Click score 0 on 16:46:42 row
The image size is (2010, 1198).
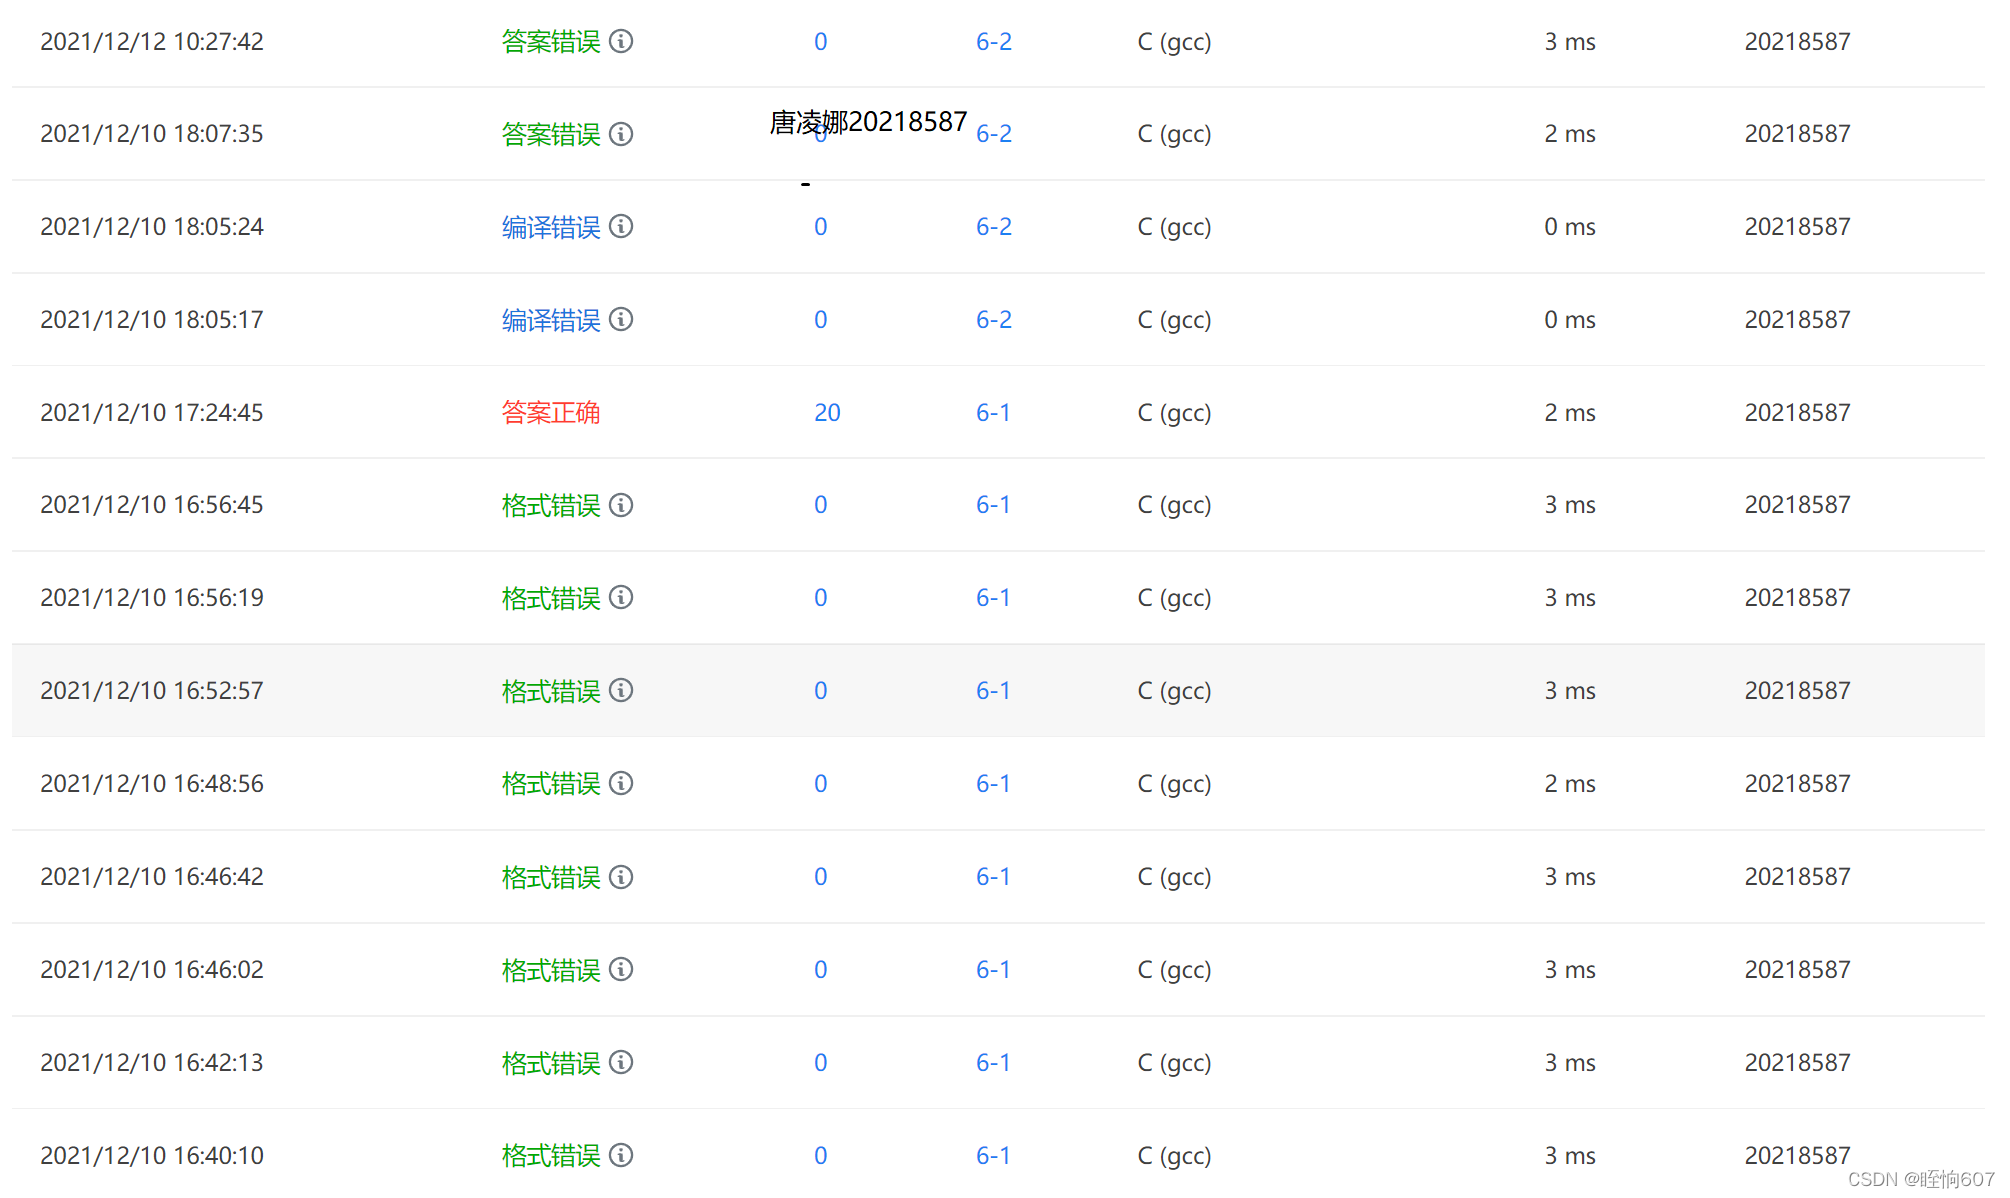point(820,876)
